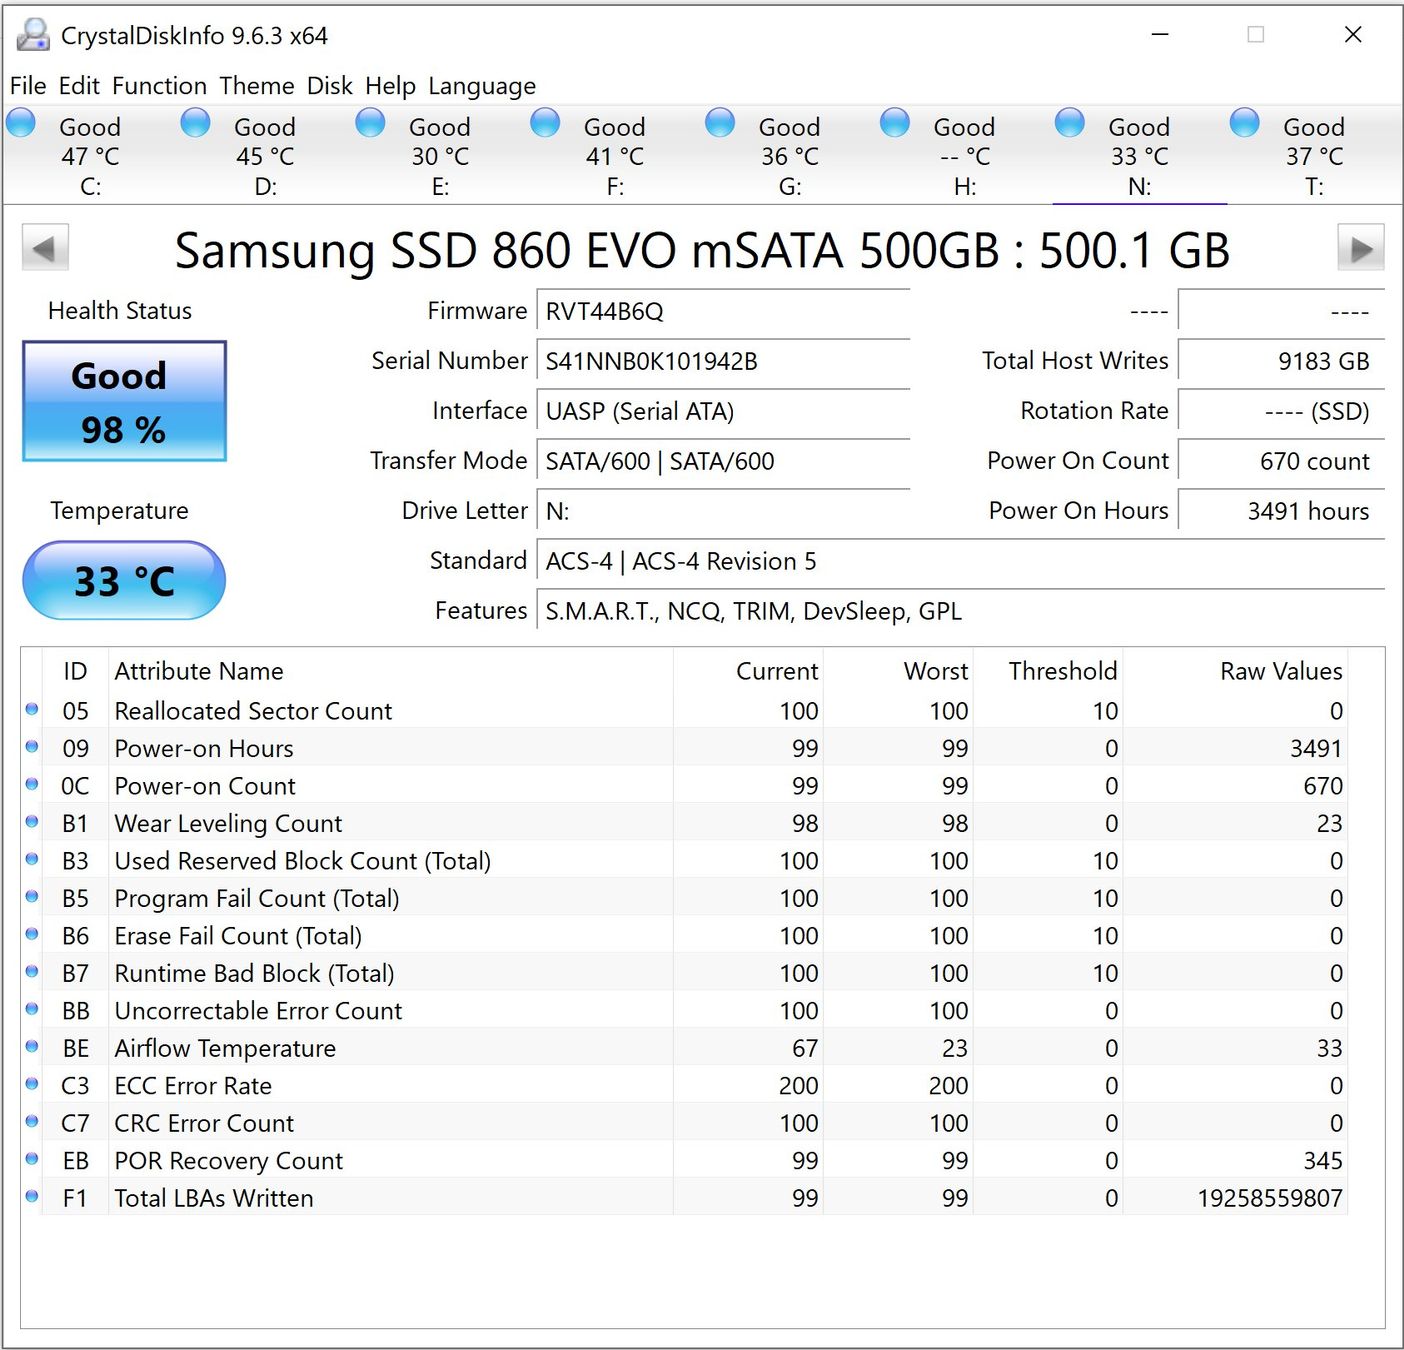Click the status icon for Power-on Hours row
The height and width of the screenshot is (1350, 1404).
[32, 747]
